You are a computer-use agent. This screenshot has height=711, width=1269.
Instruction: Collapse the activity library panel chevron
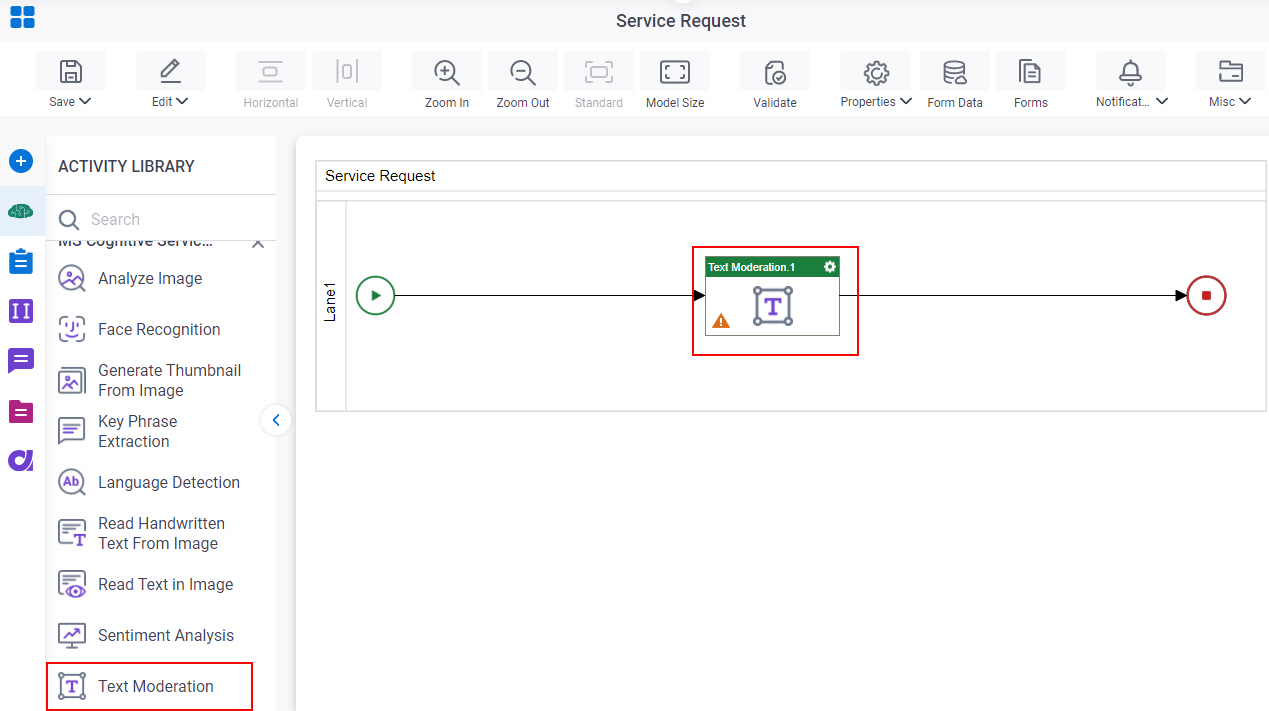coord(276,420)
